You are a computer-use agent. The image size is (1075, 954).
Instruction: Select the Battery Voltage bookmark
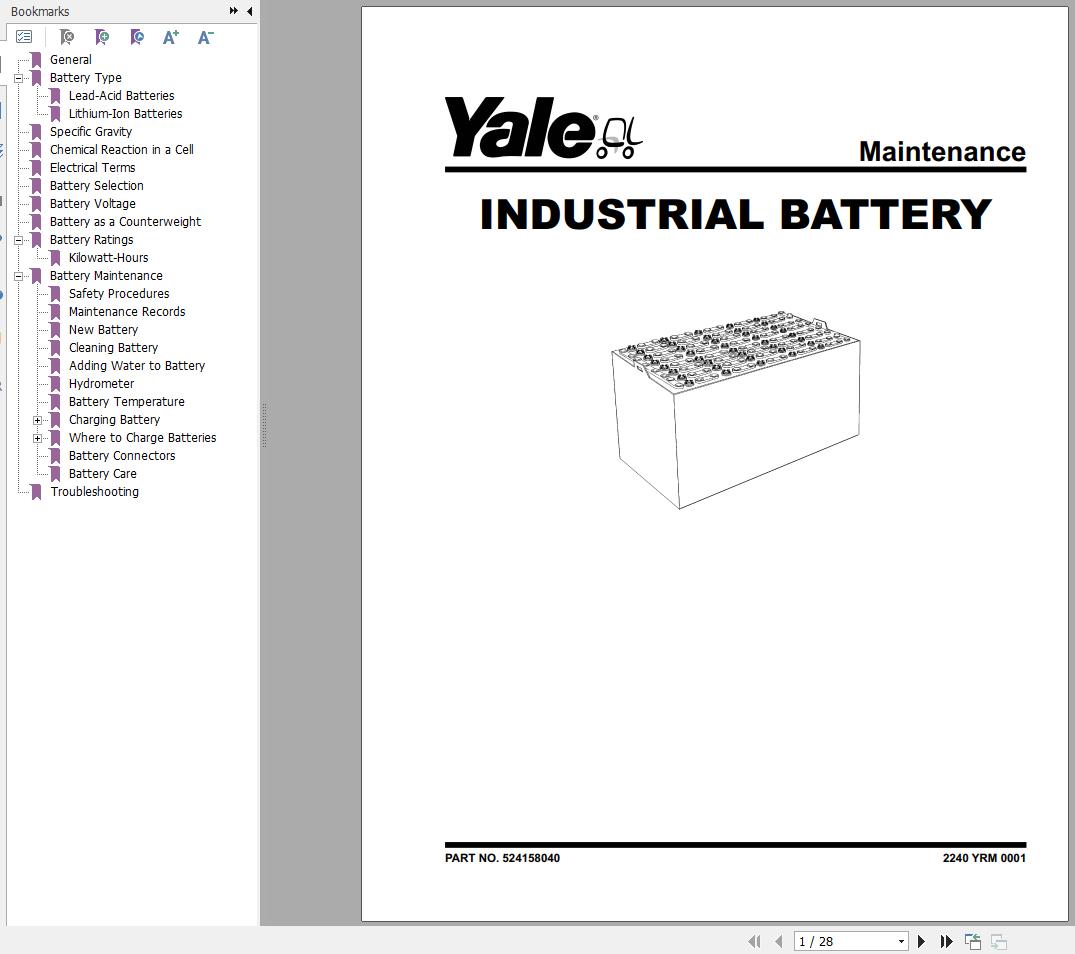click(x=93, y=204)
